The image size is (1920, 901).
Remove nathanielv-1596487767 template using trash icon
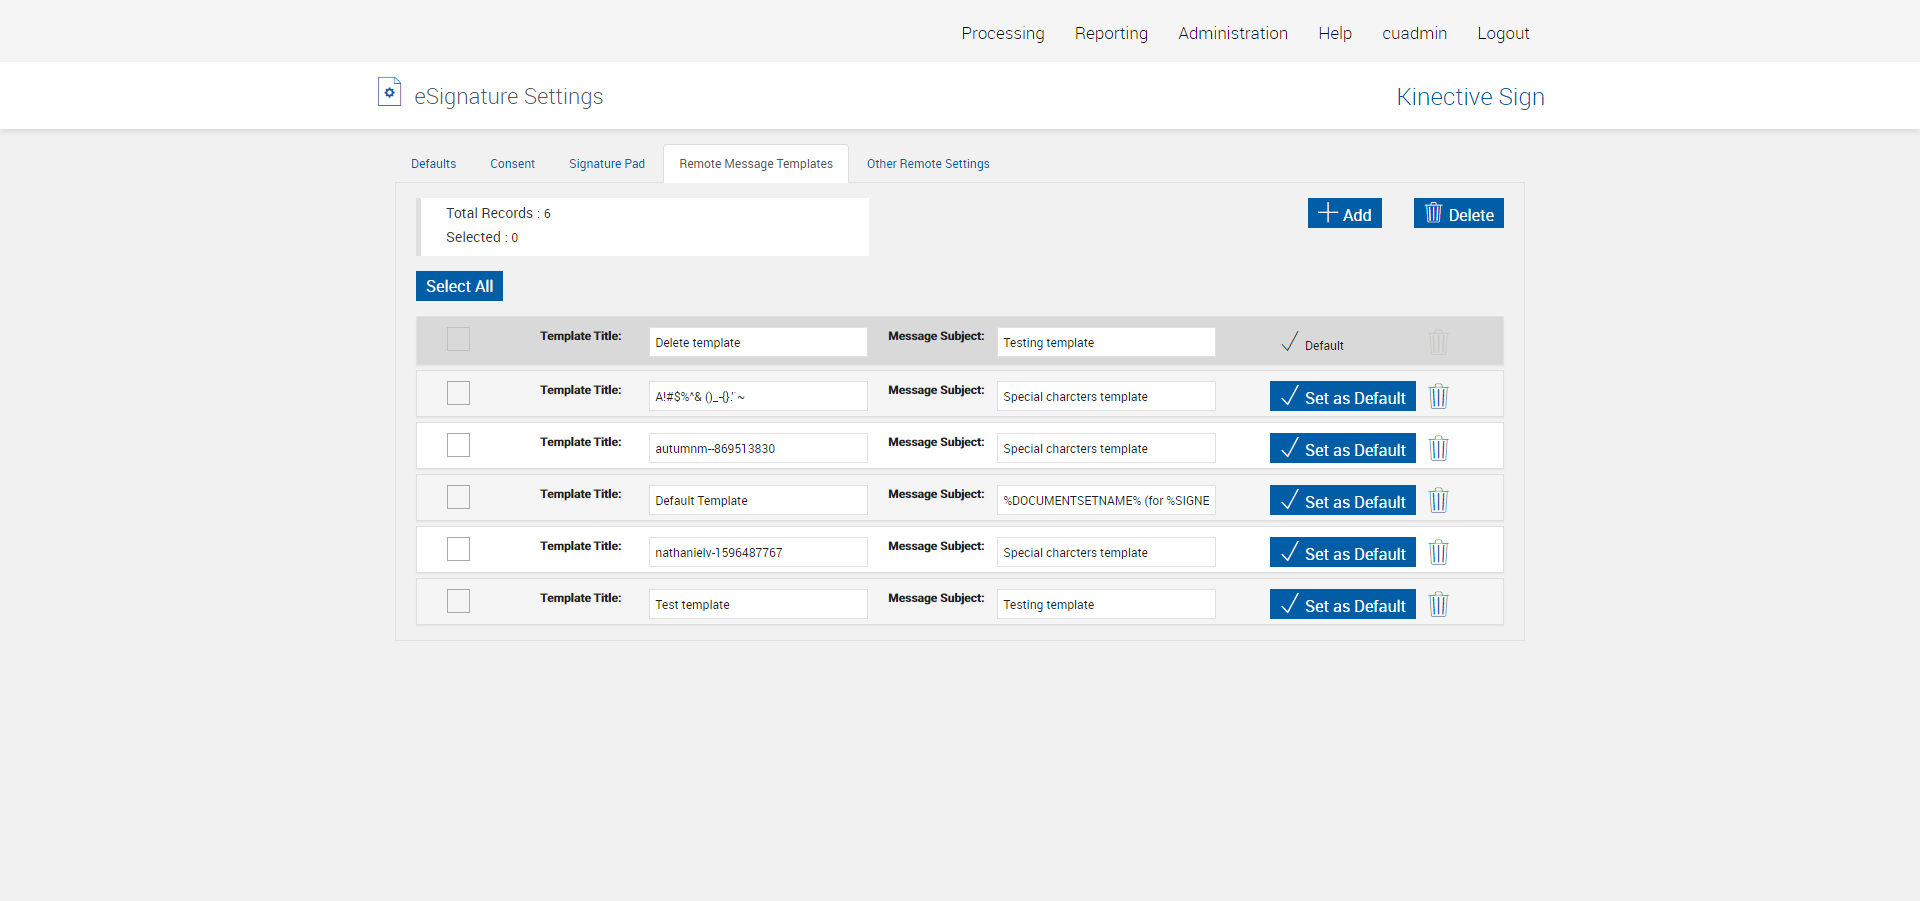pos(1438,553)
